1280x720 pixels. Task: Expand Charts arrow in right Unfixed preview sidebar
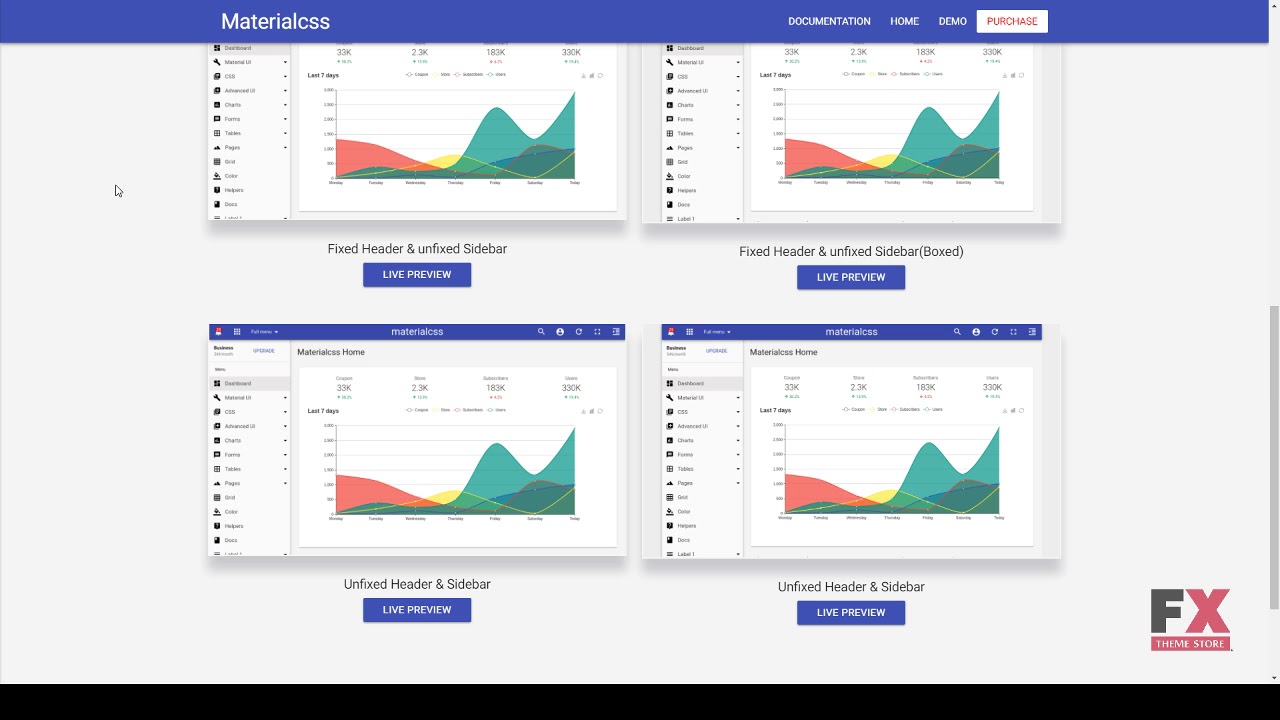[738, 441]
